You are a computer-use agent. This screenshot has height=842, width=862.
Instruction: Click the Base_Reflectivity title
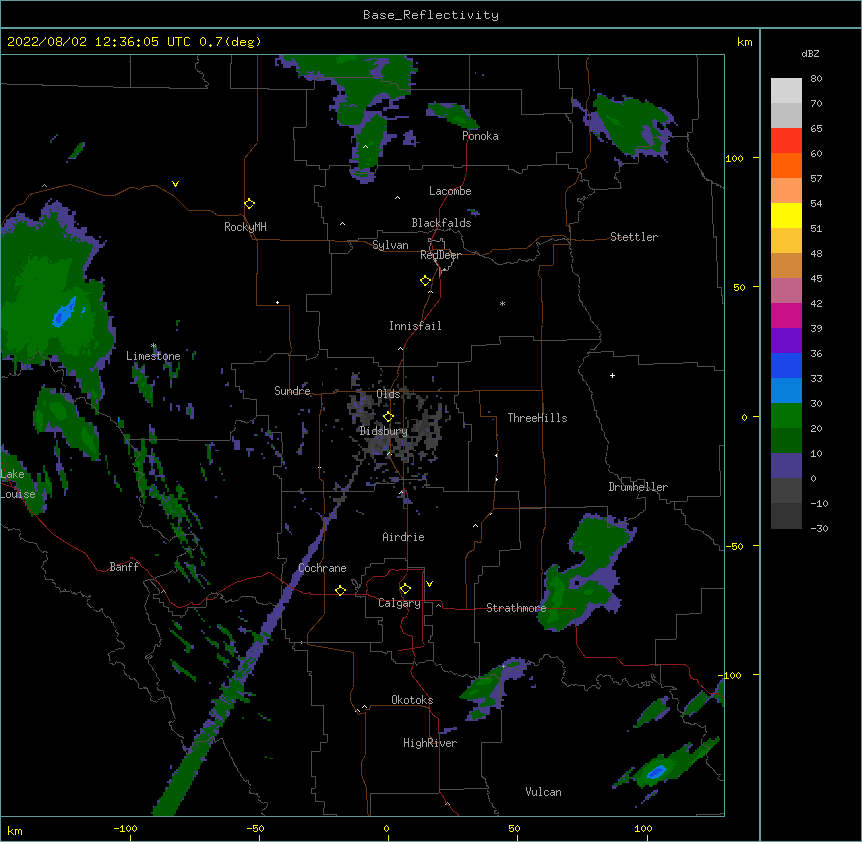430,15
